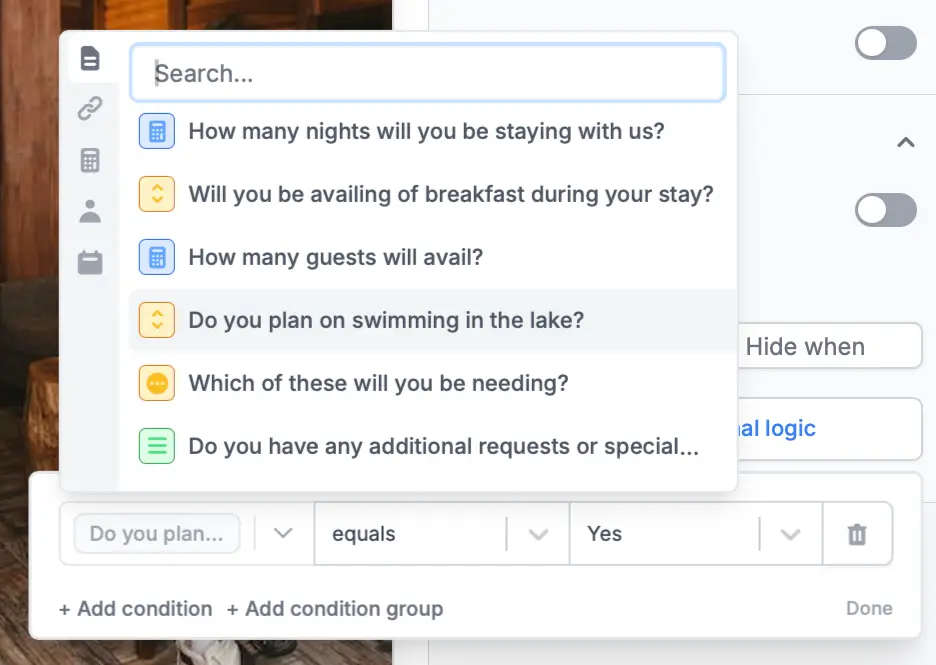Click '+ Add condition'
The height and width of the screenshot is (665, 936).
click(136, 609)
